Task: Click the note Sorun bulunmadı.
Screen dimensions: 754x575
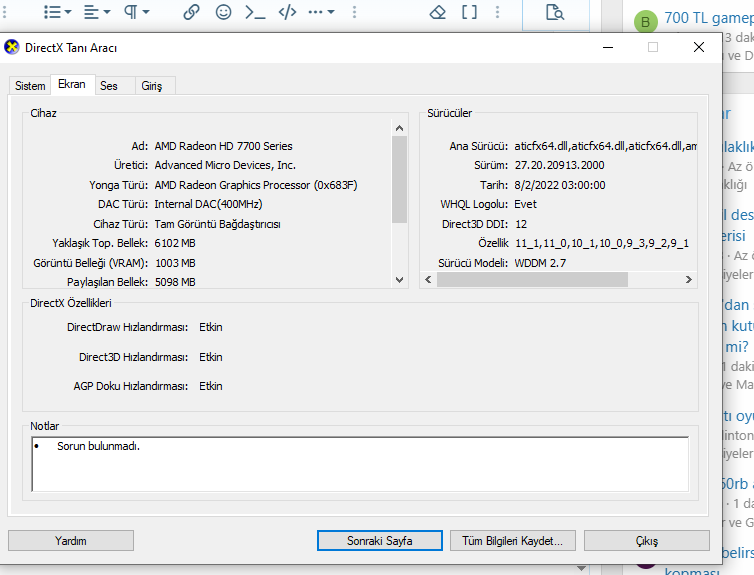Action: (98, 446)
